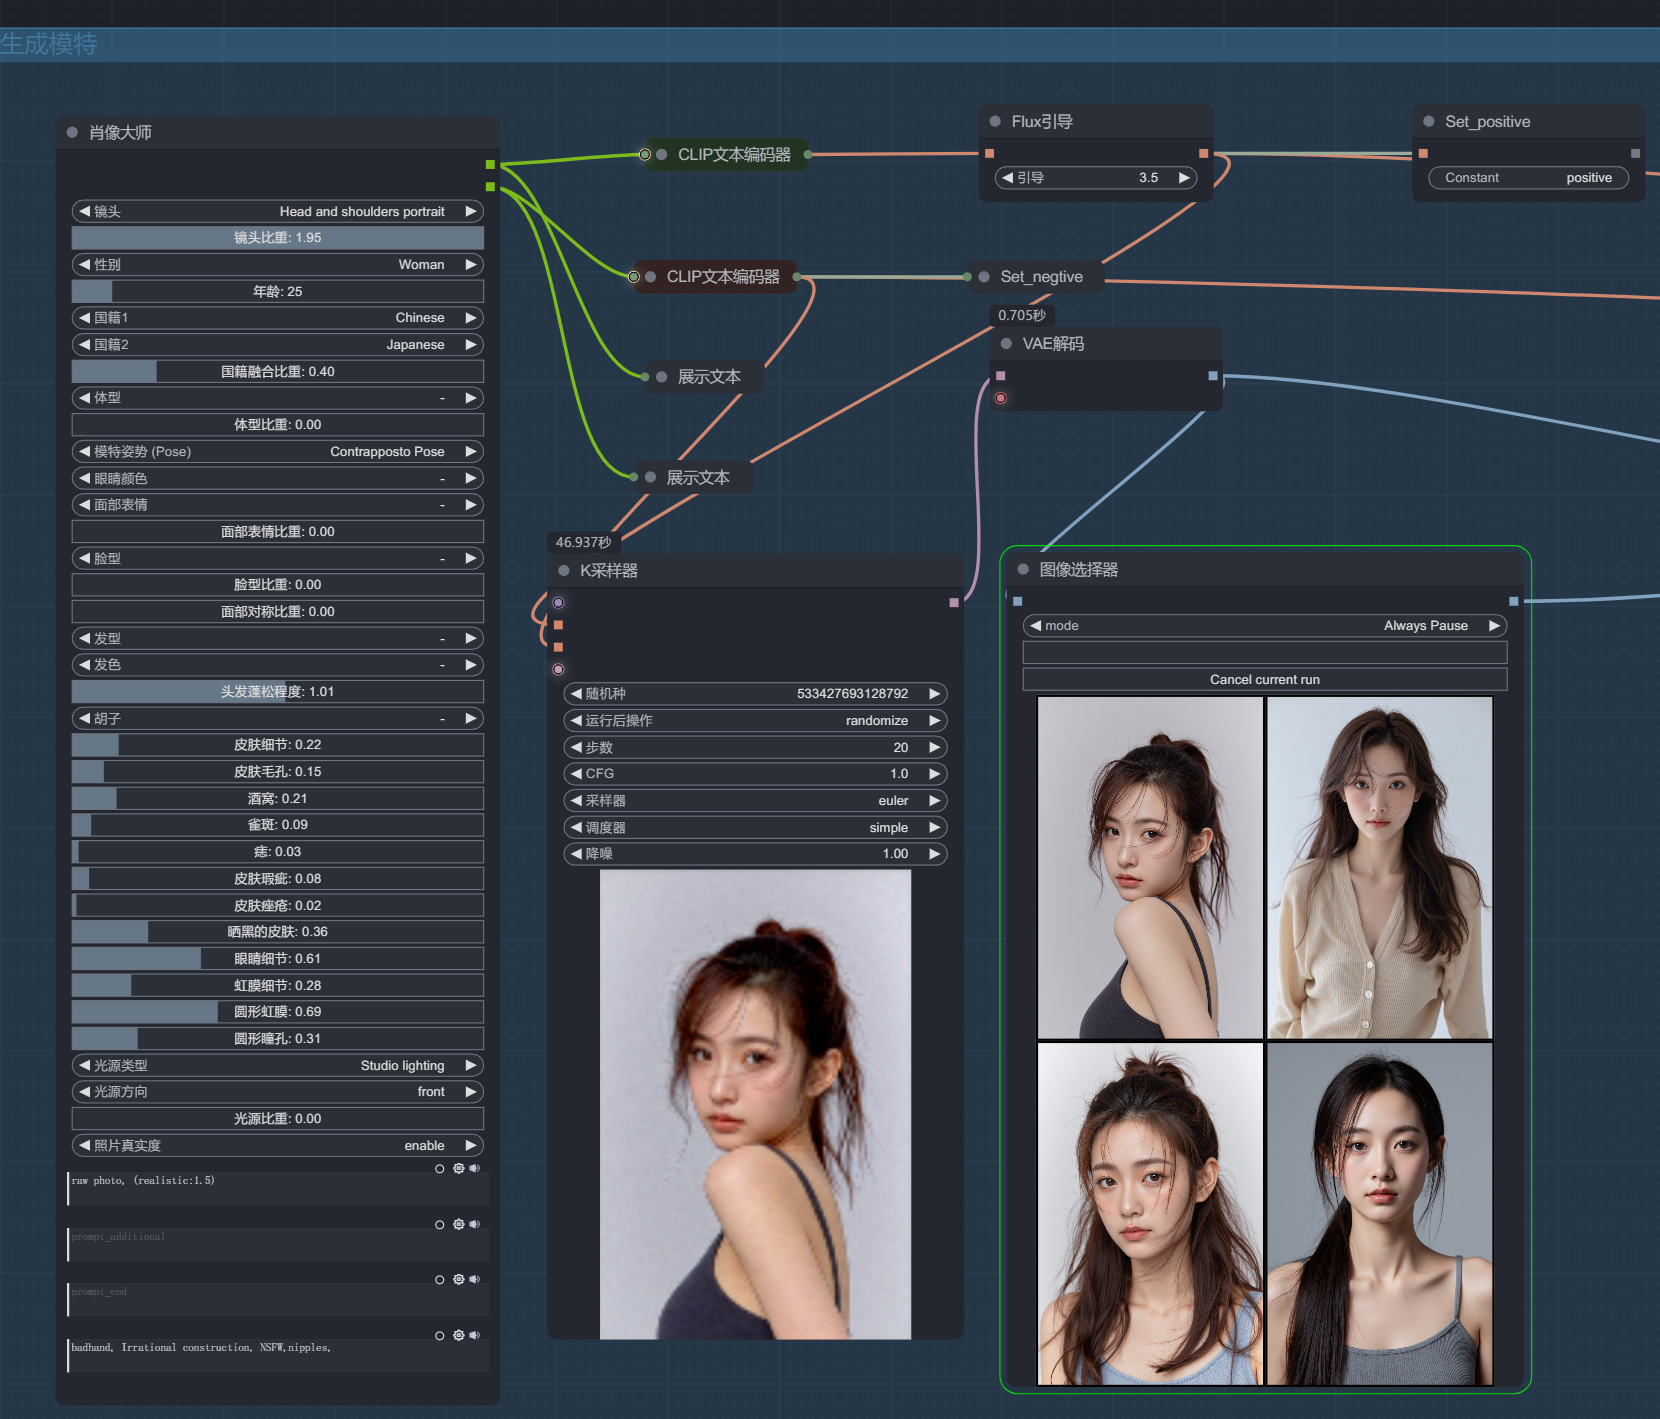Click right arrow of 降噪 value

pyautogui.click(x=934, y=854)
